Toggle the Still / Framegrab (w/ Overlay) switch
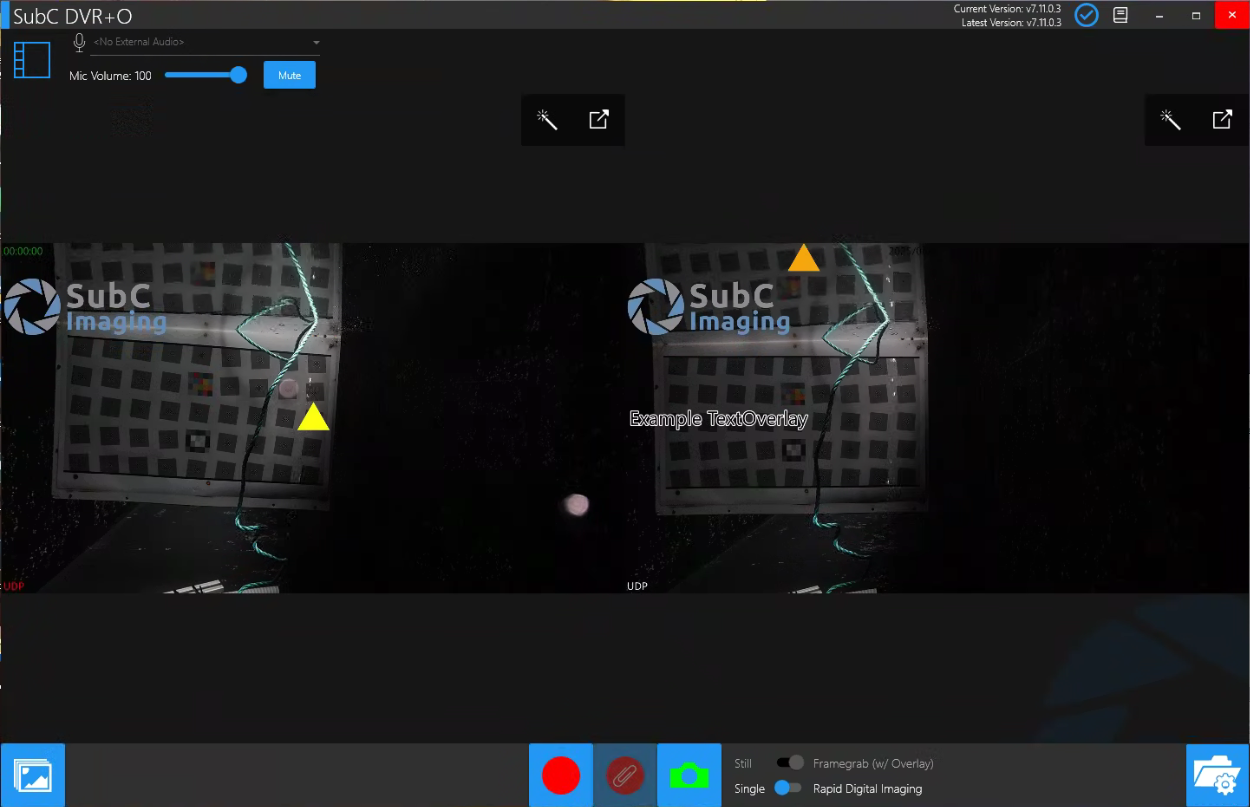The height and width of the screenshot is (807, 1250). (x=790, y=763)
